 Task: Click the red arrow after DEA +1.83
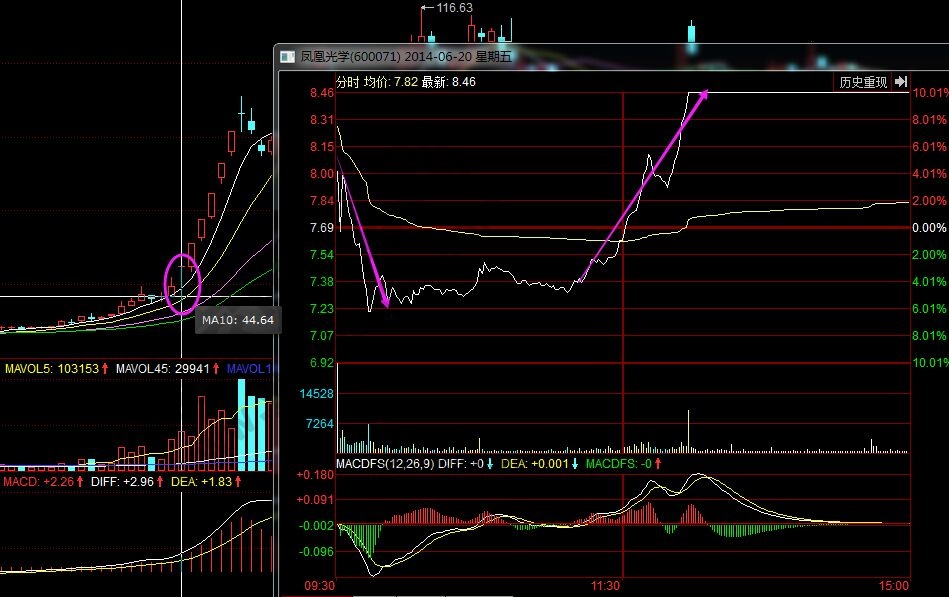241,482
